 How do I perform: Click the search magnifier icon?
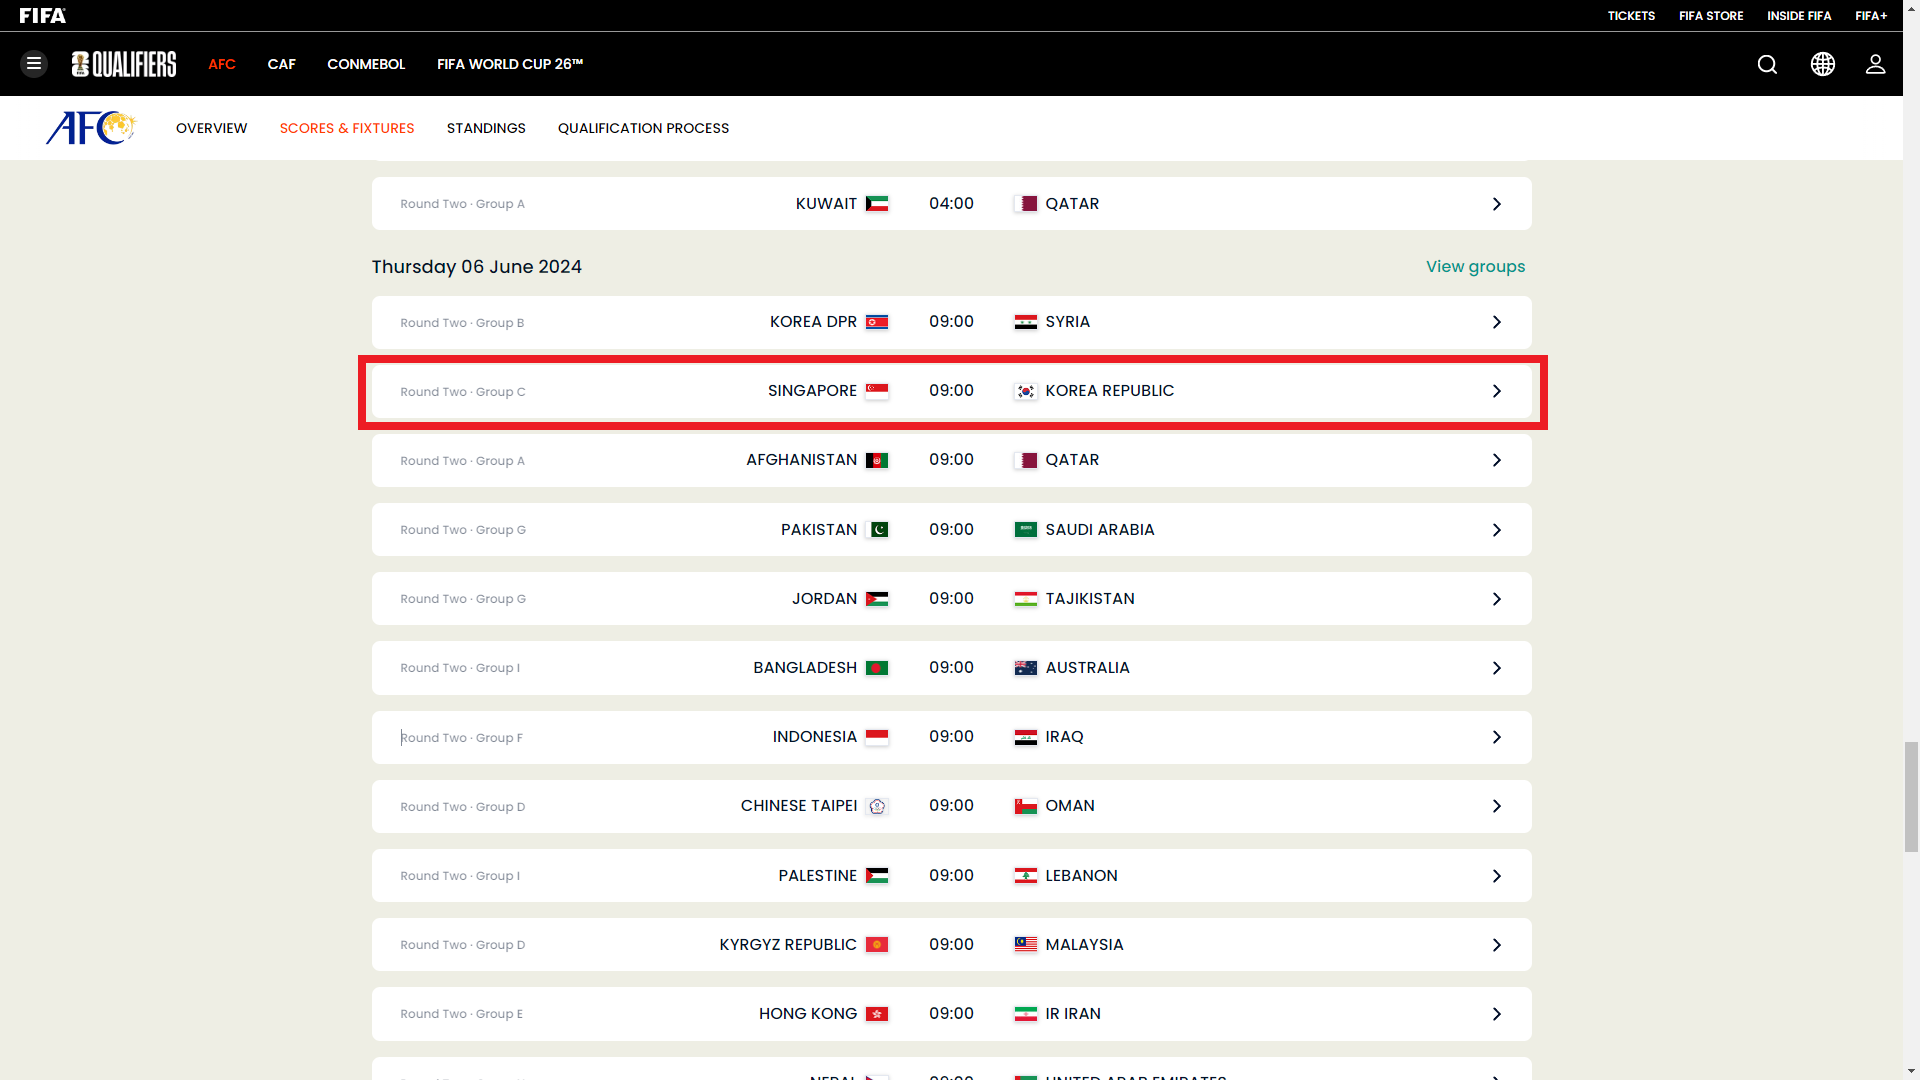[1767, 64]
